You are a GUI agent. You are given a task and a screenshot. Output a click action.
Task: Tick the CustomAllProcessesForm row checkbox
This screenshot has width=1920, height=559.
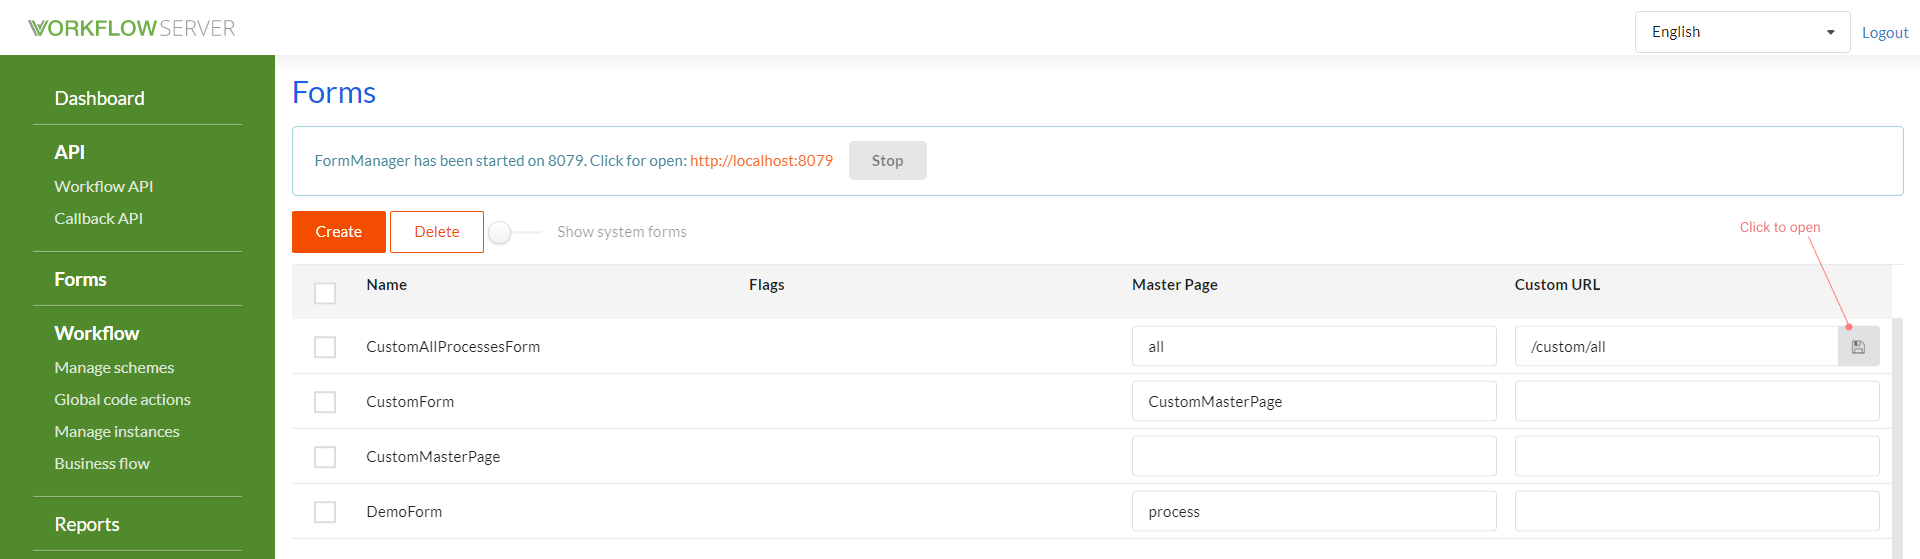point(325,347)
